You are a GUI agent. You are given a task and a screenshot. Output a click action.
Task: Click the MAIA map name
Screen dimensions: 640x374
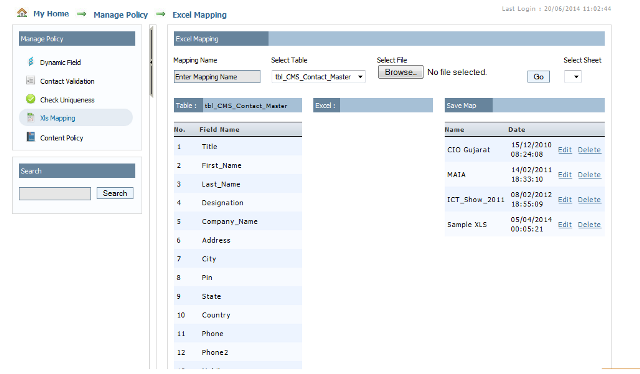pos(456,175)
